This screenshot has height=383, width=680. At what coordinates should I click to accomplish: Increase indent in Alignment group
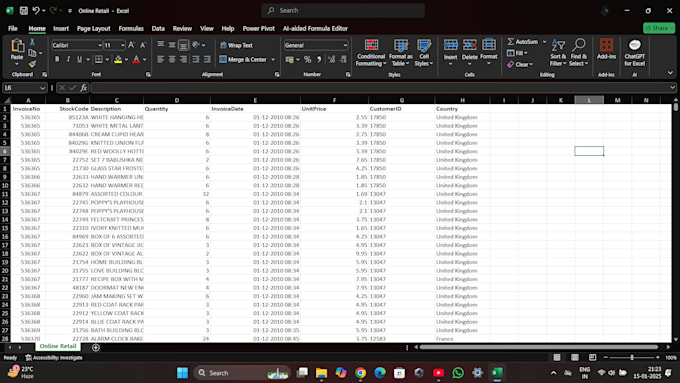[207, 59]
